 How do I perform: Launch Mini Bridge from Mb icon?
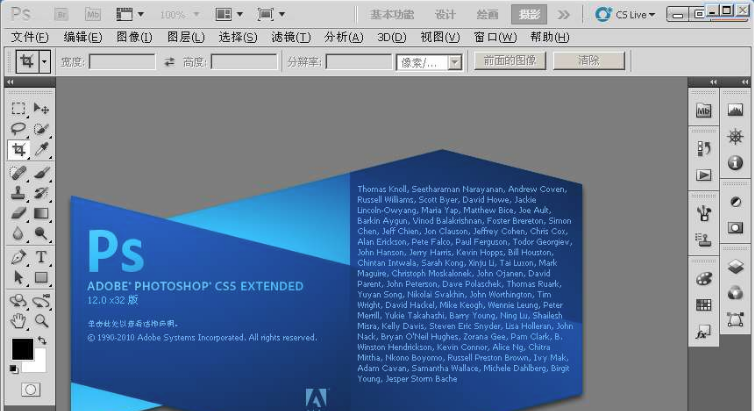point(93,14)
